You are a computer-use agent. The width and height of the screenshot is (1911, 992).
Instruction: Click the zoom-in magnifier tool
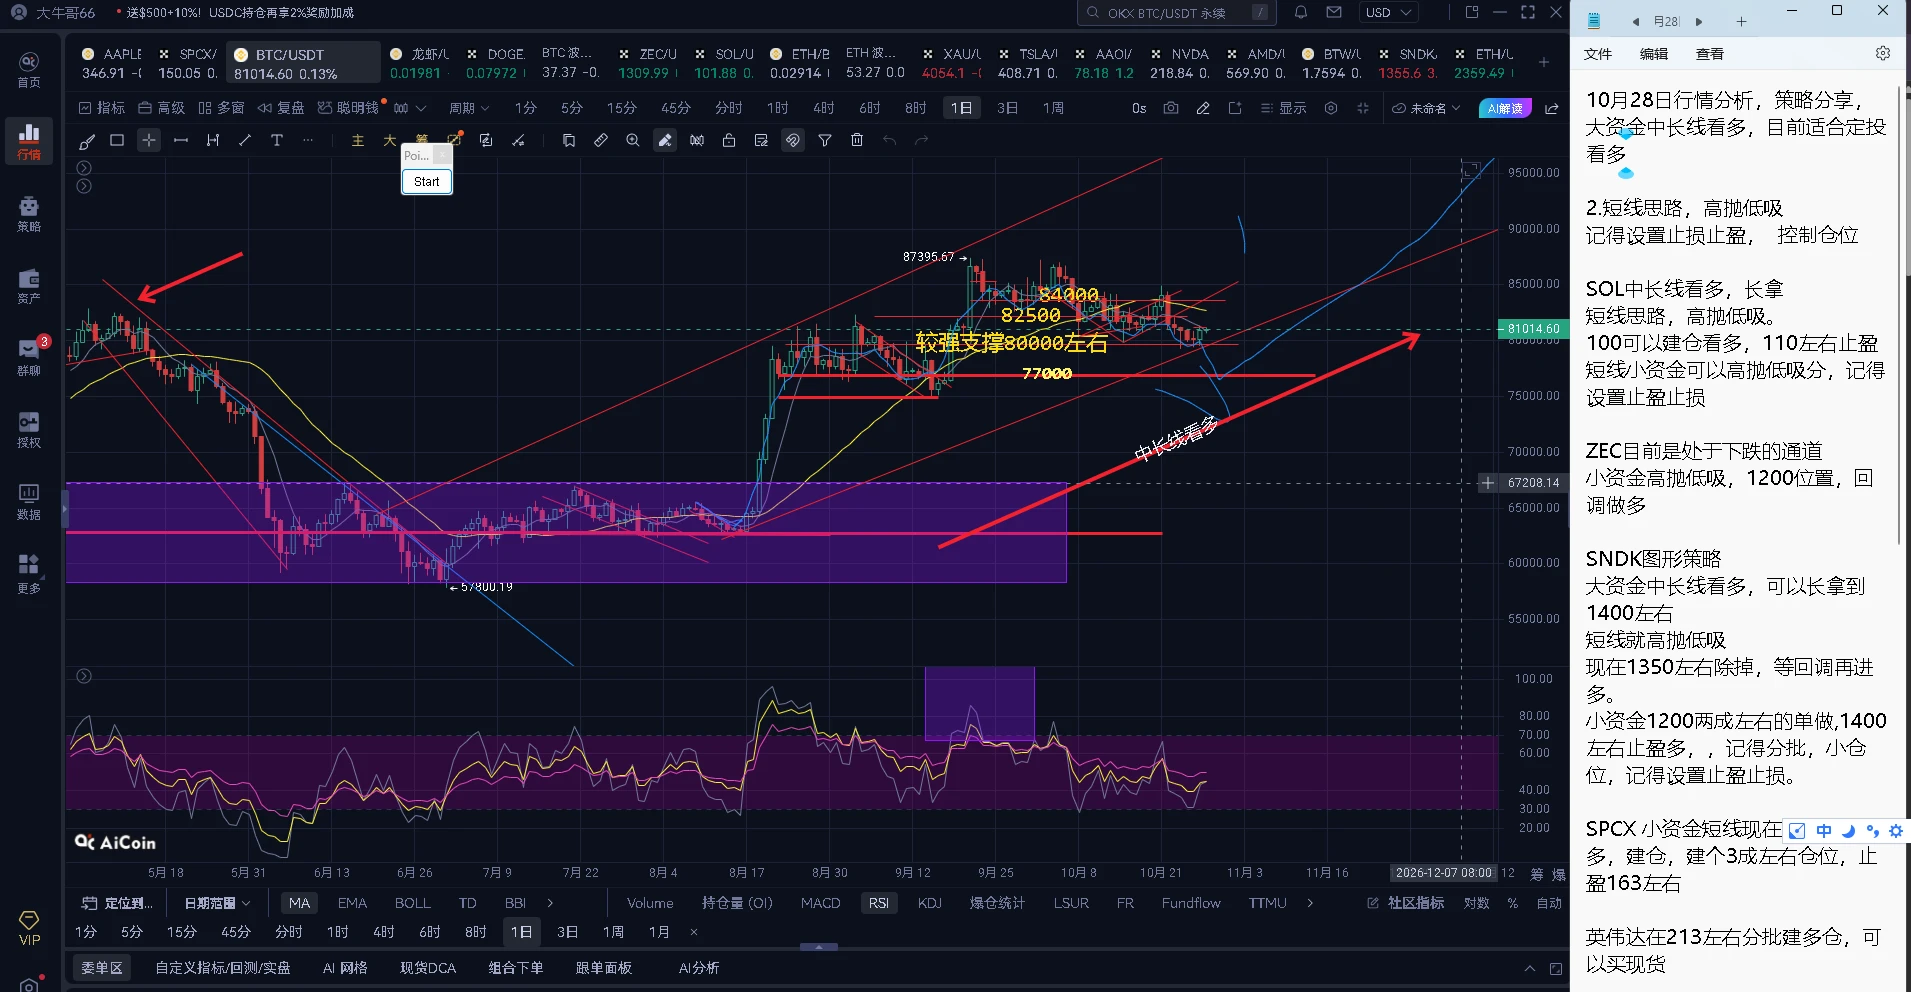(x=633, y=141)
